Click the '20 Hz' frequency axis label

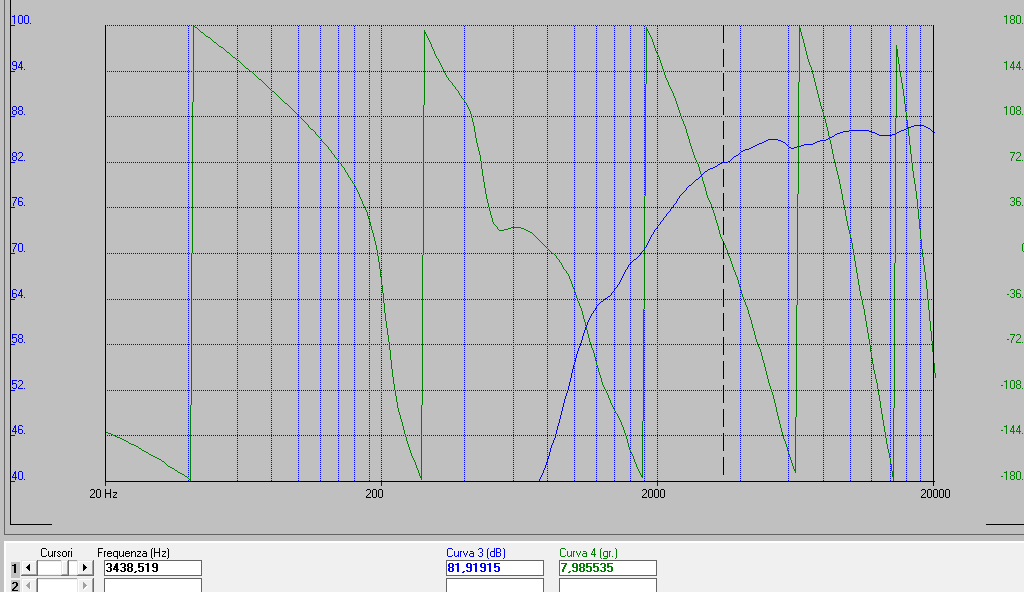click(103, 494)
